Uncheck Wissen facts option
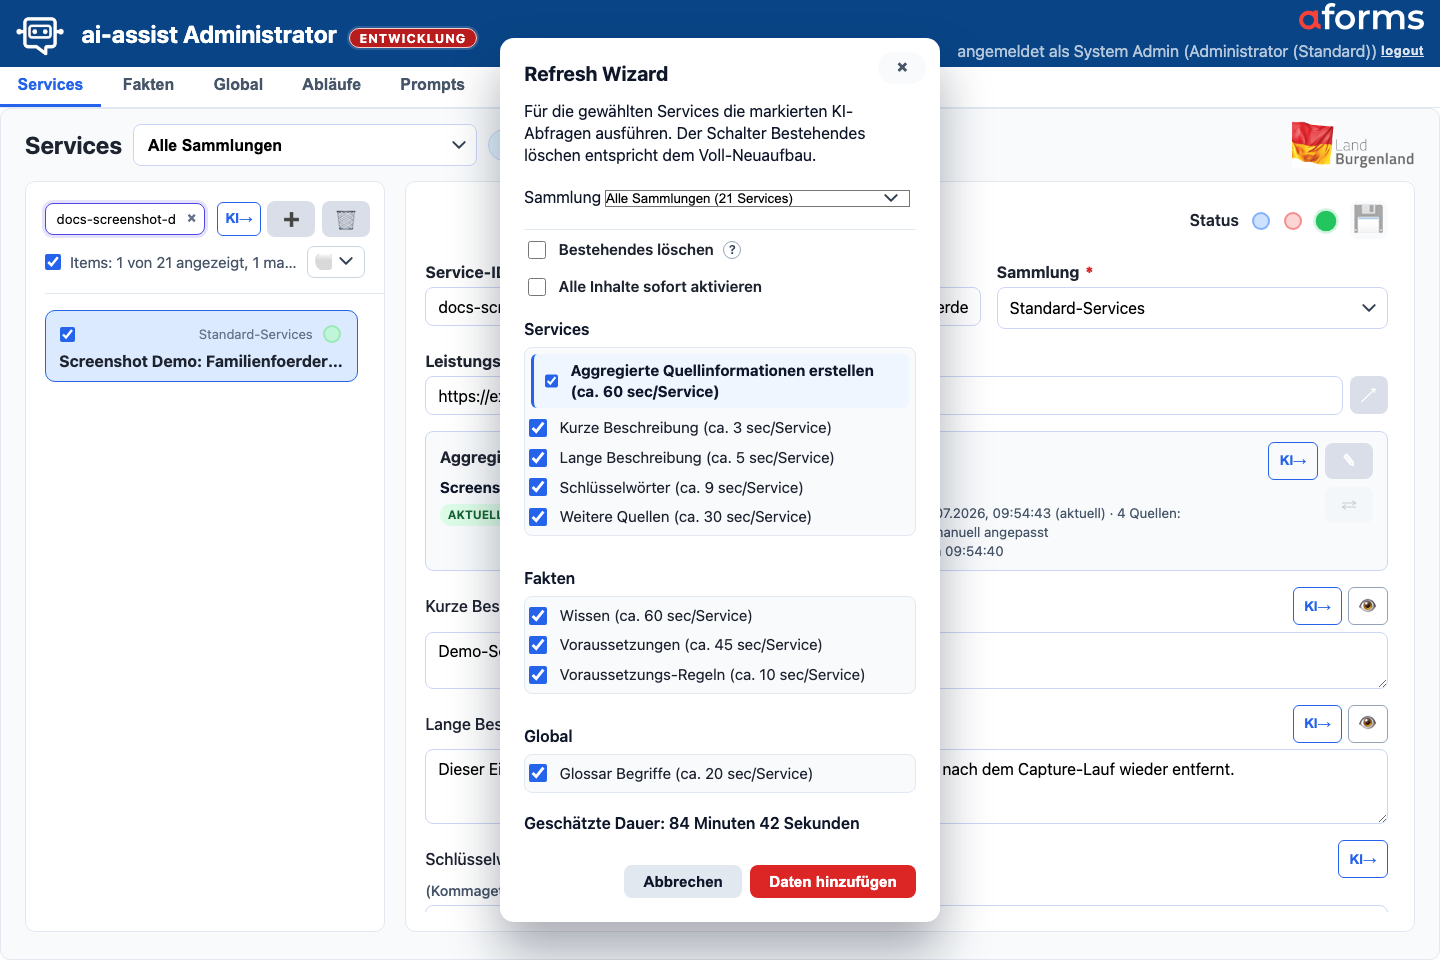Viewport: 1440px width, 960px height. click(538, 616)
